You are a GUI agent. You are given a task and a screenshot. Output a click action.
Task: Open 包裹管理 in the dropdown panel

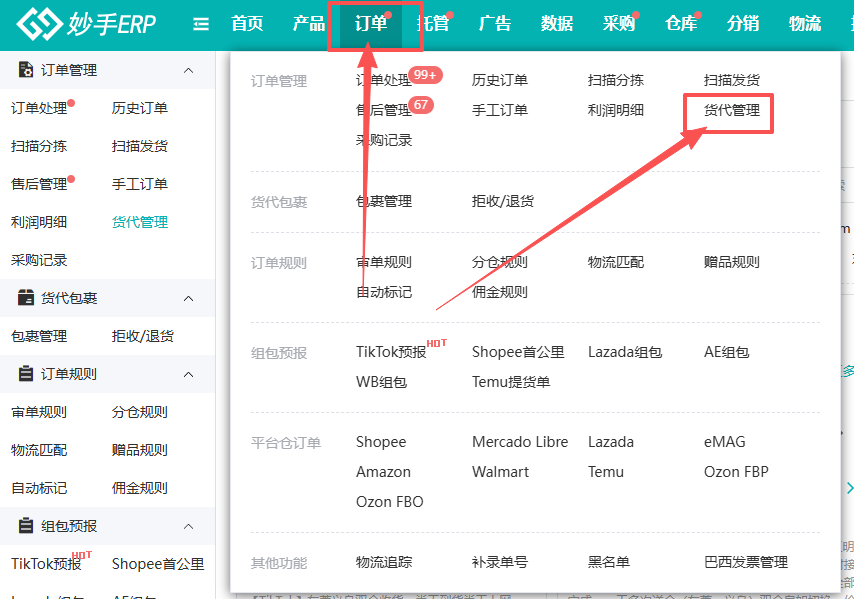pos(384,201)
